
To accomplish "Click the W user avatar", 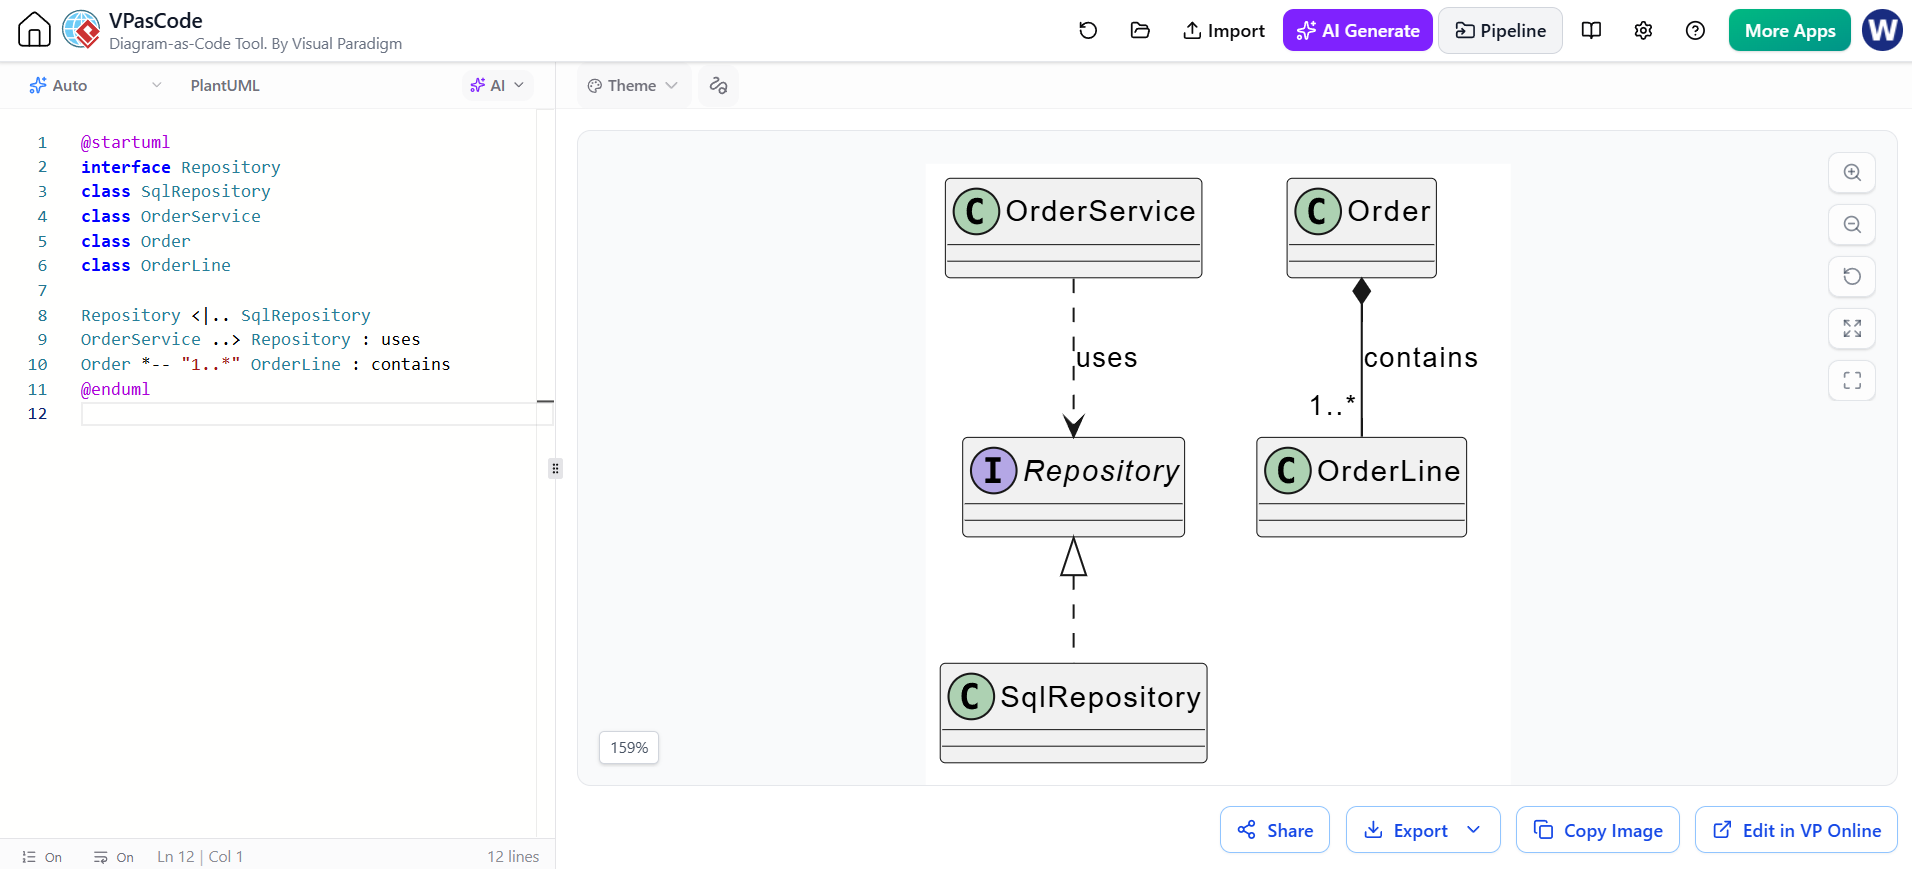I will coord(1882,30).
